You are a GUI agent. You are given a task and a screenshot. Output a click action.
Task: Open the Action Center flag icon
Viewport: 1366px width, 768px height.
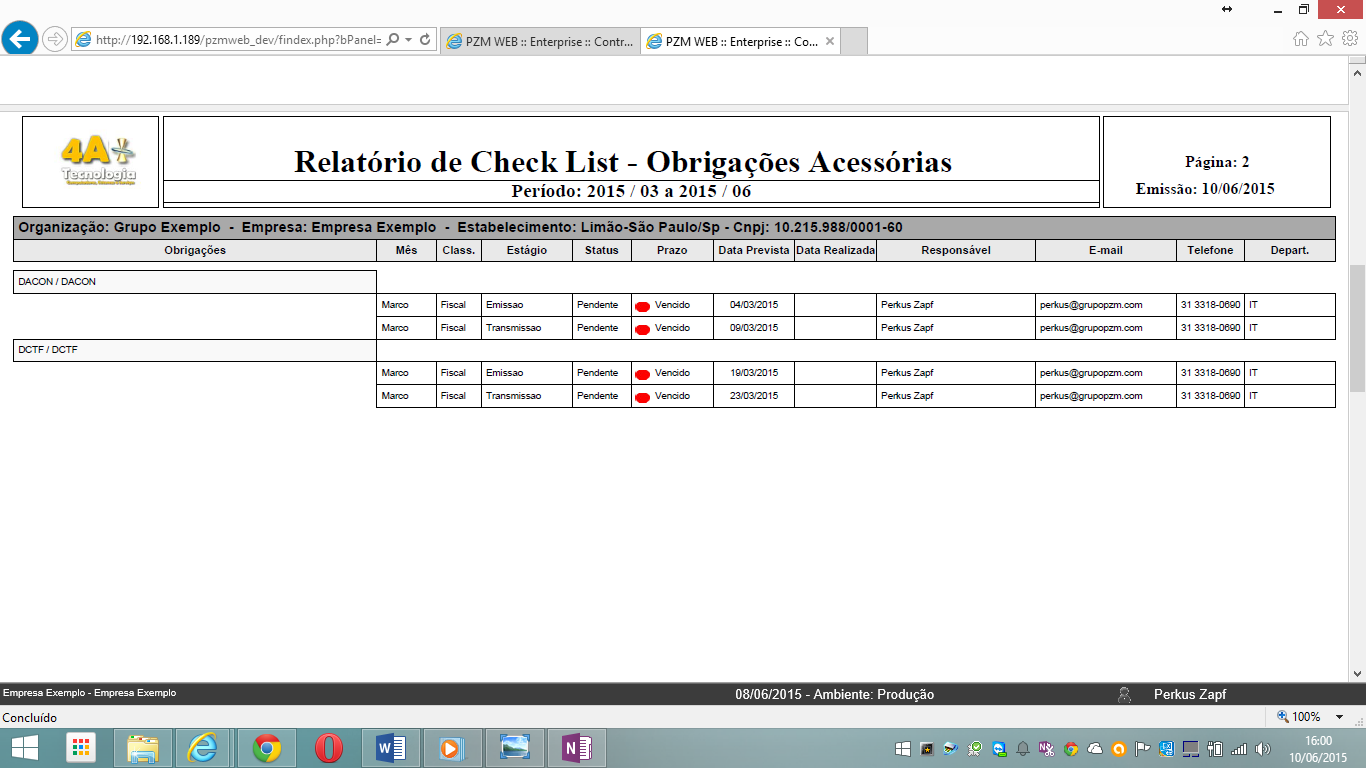(x=1143, y=748)
